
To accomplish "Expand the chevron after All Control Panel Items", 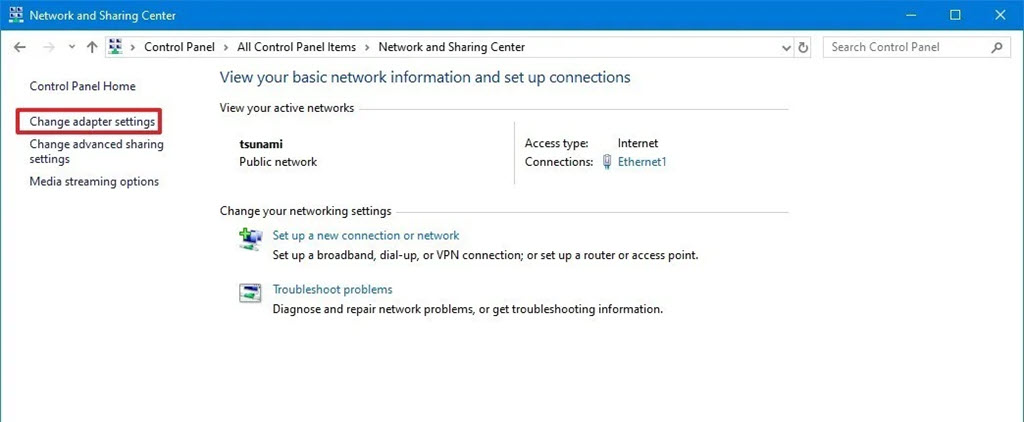I will click(x=368, y=47).
